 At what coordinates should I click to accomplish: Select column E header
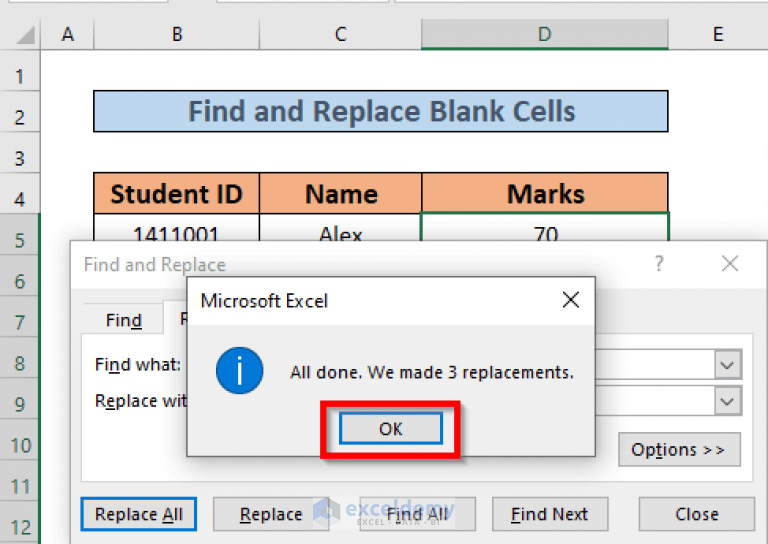point(718,34)
